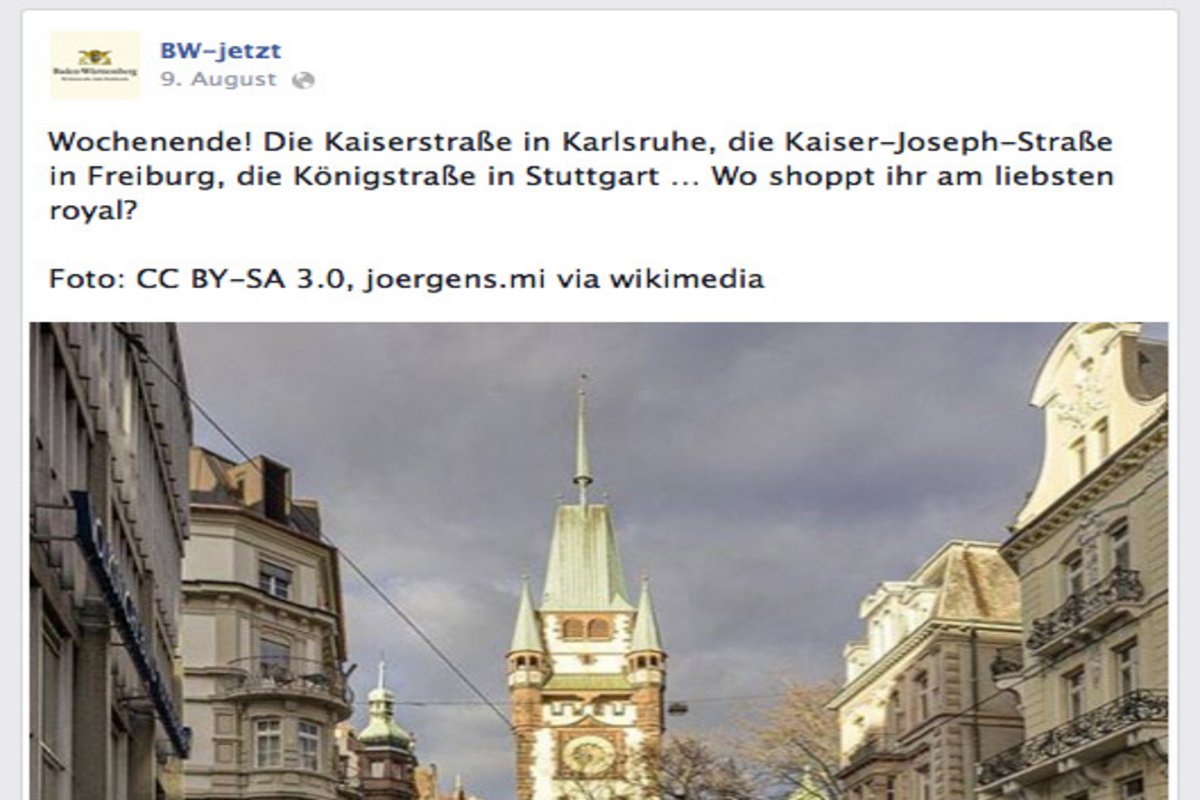Click the Foto credit line text
Image resolution: width=1200 pixels, height=800 pixels.
coord(406,278)
